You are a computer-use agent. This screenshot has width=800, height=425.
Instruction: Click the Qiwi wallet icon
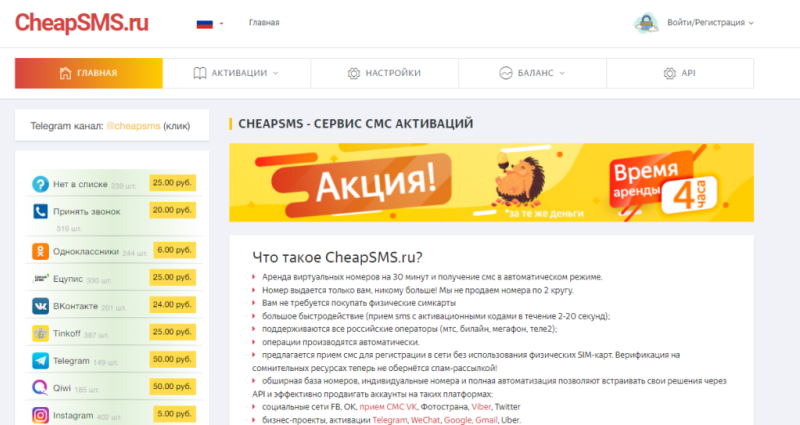[40, 388]
